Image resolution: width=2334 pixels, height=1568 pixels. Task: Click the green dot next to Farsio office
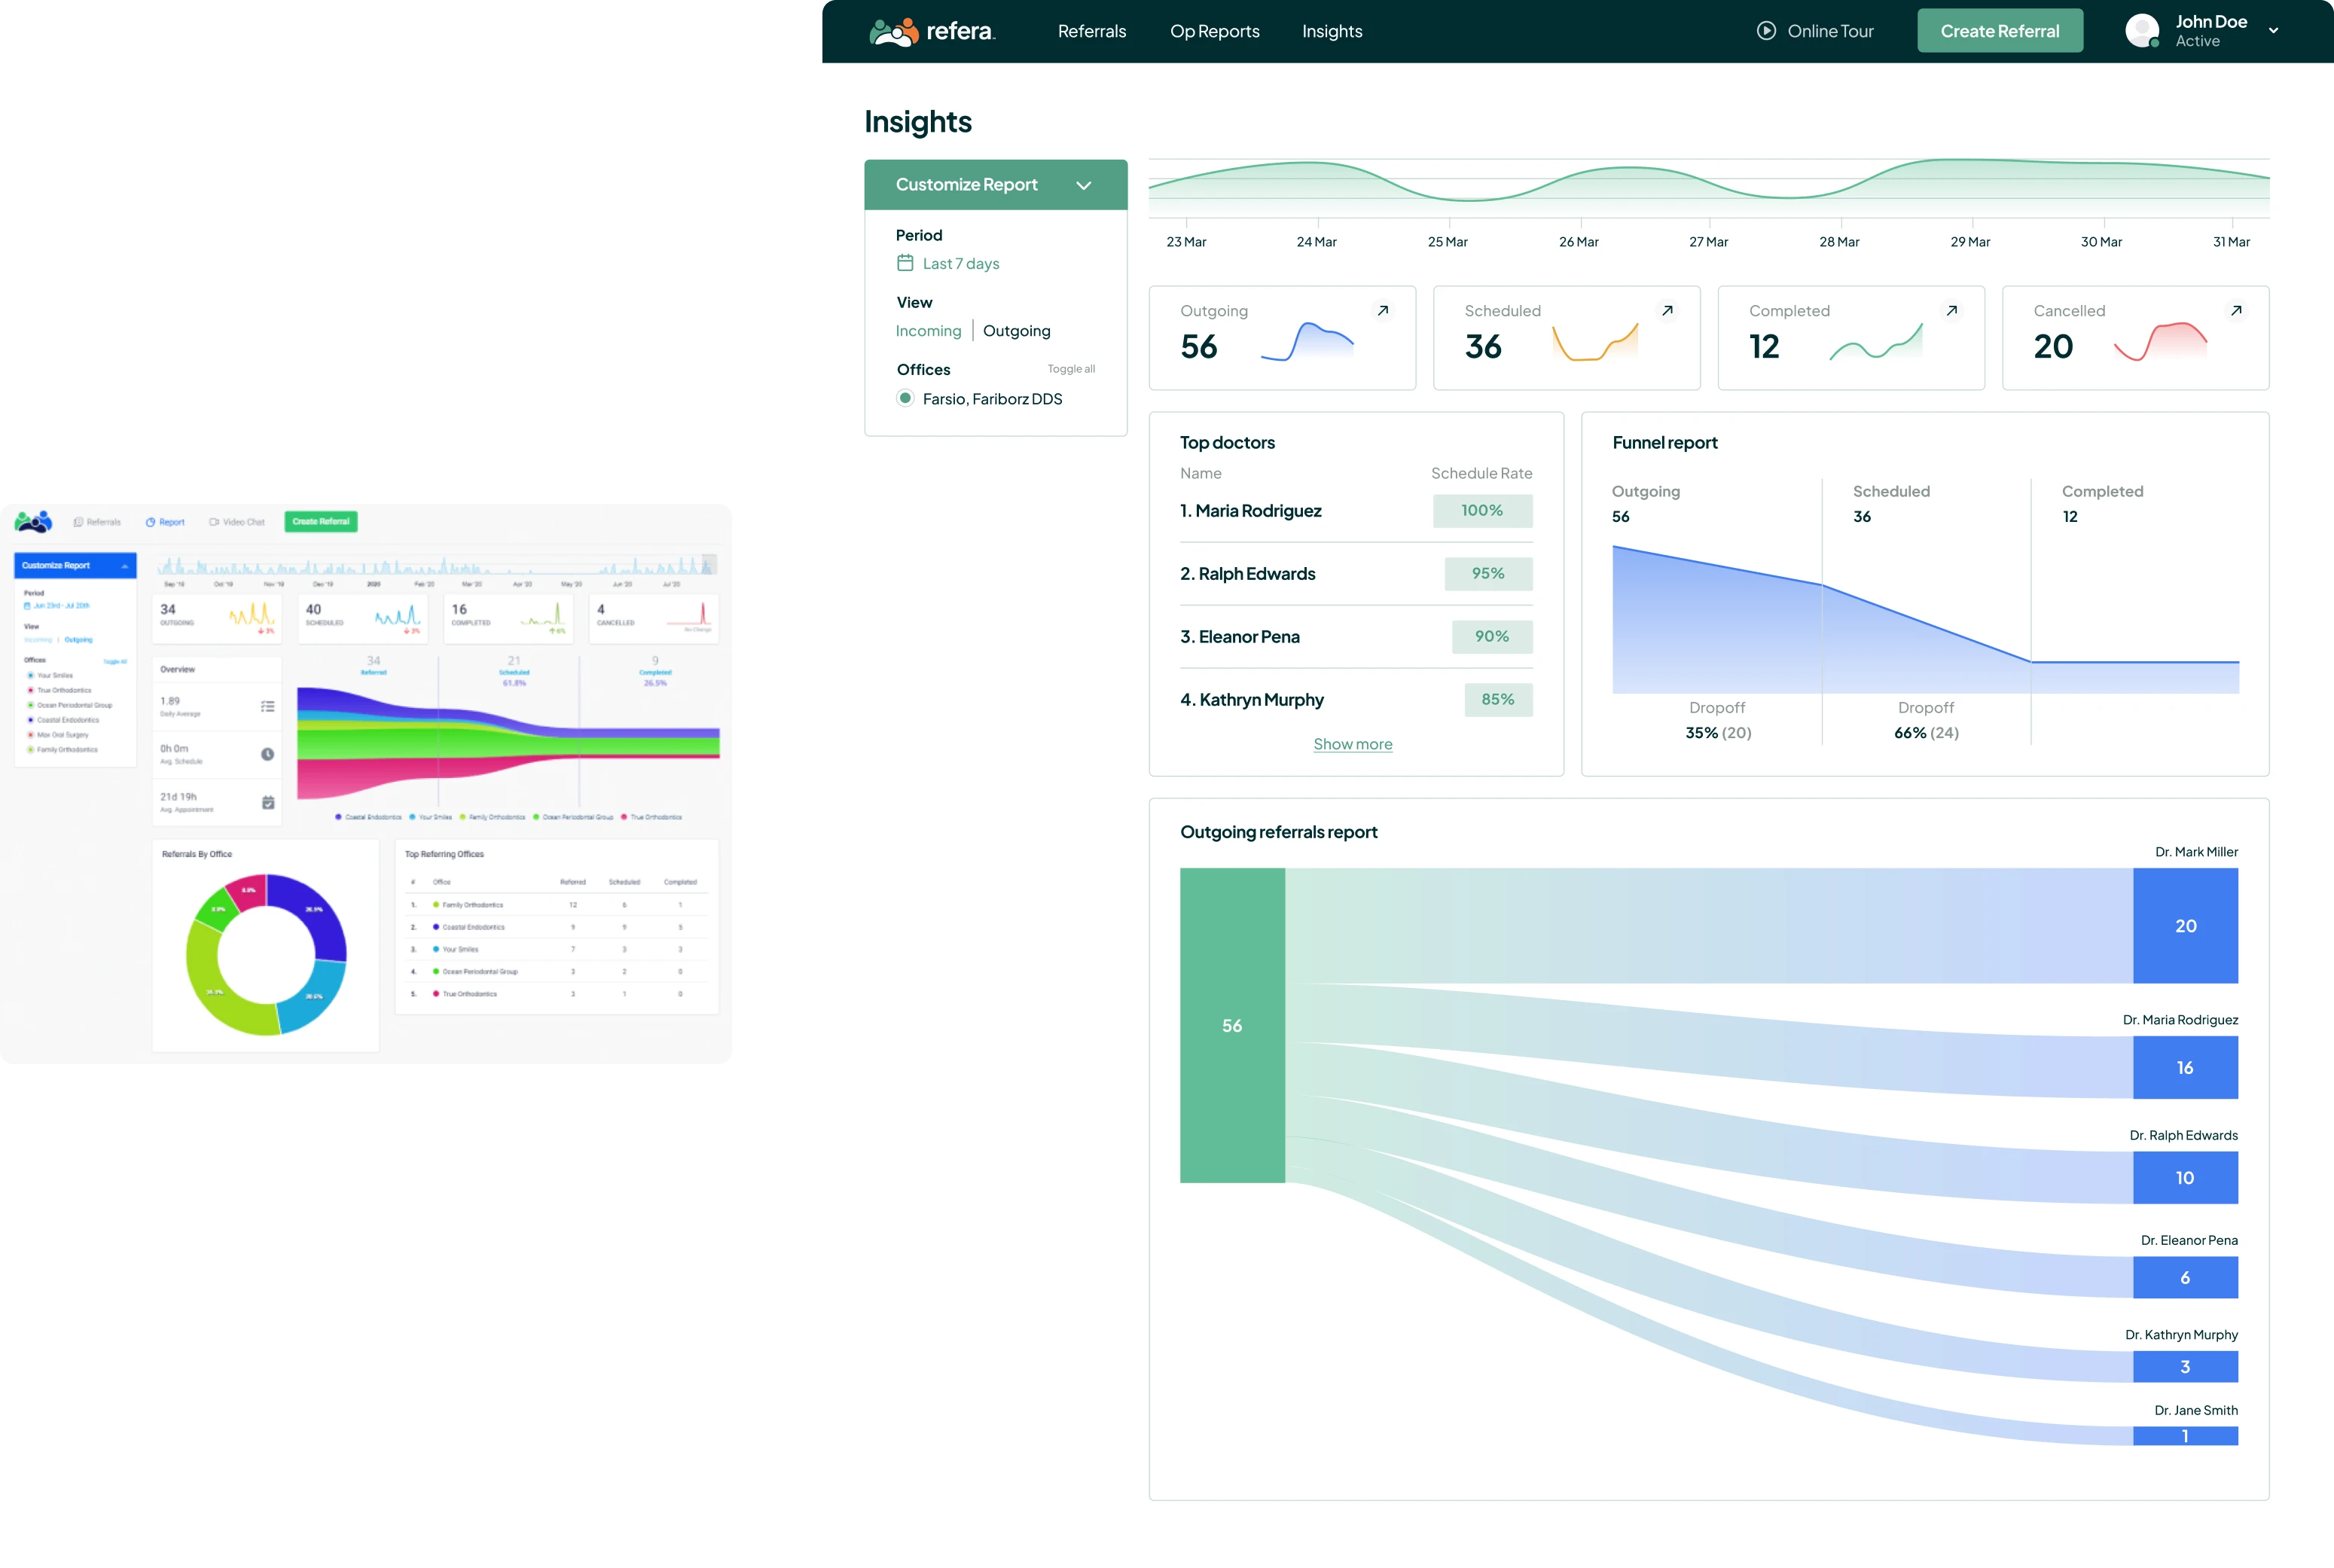click(x=906, y=398)
